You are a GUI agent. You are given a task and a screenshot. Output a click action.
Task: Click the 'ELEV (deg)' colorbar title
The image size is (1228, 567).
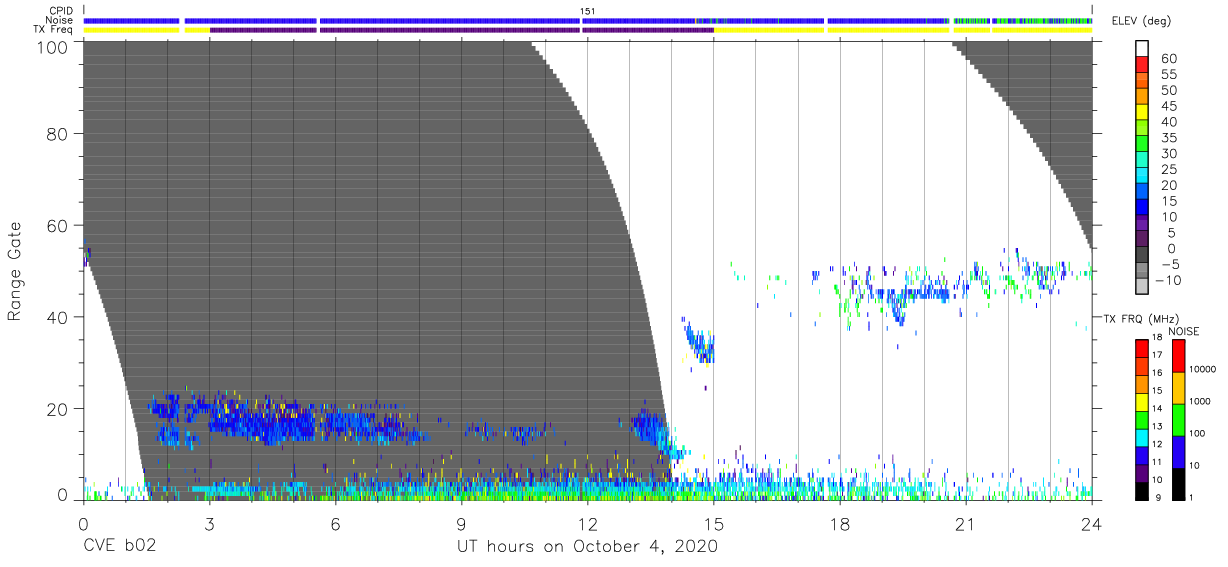coord(1141,21)
